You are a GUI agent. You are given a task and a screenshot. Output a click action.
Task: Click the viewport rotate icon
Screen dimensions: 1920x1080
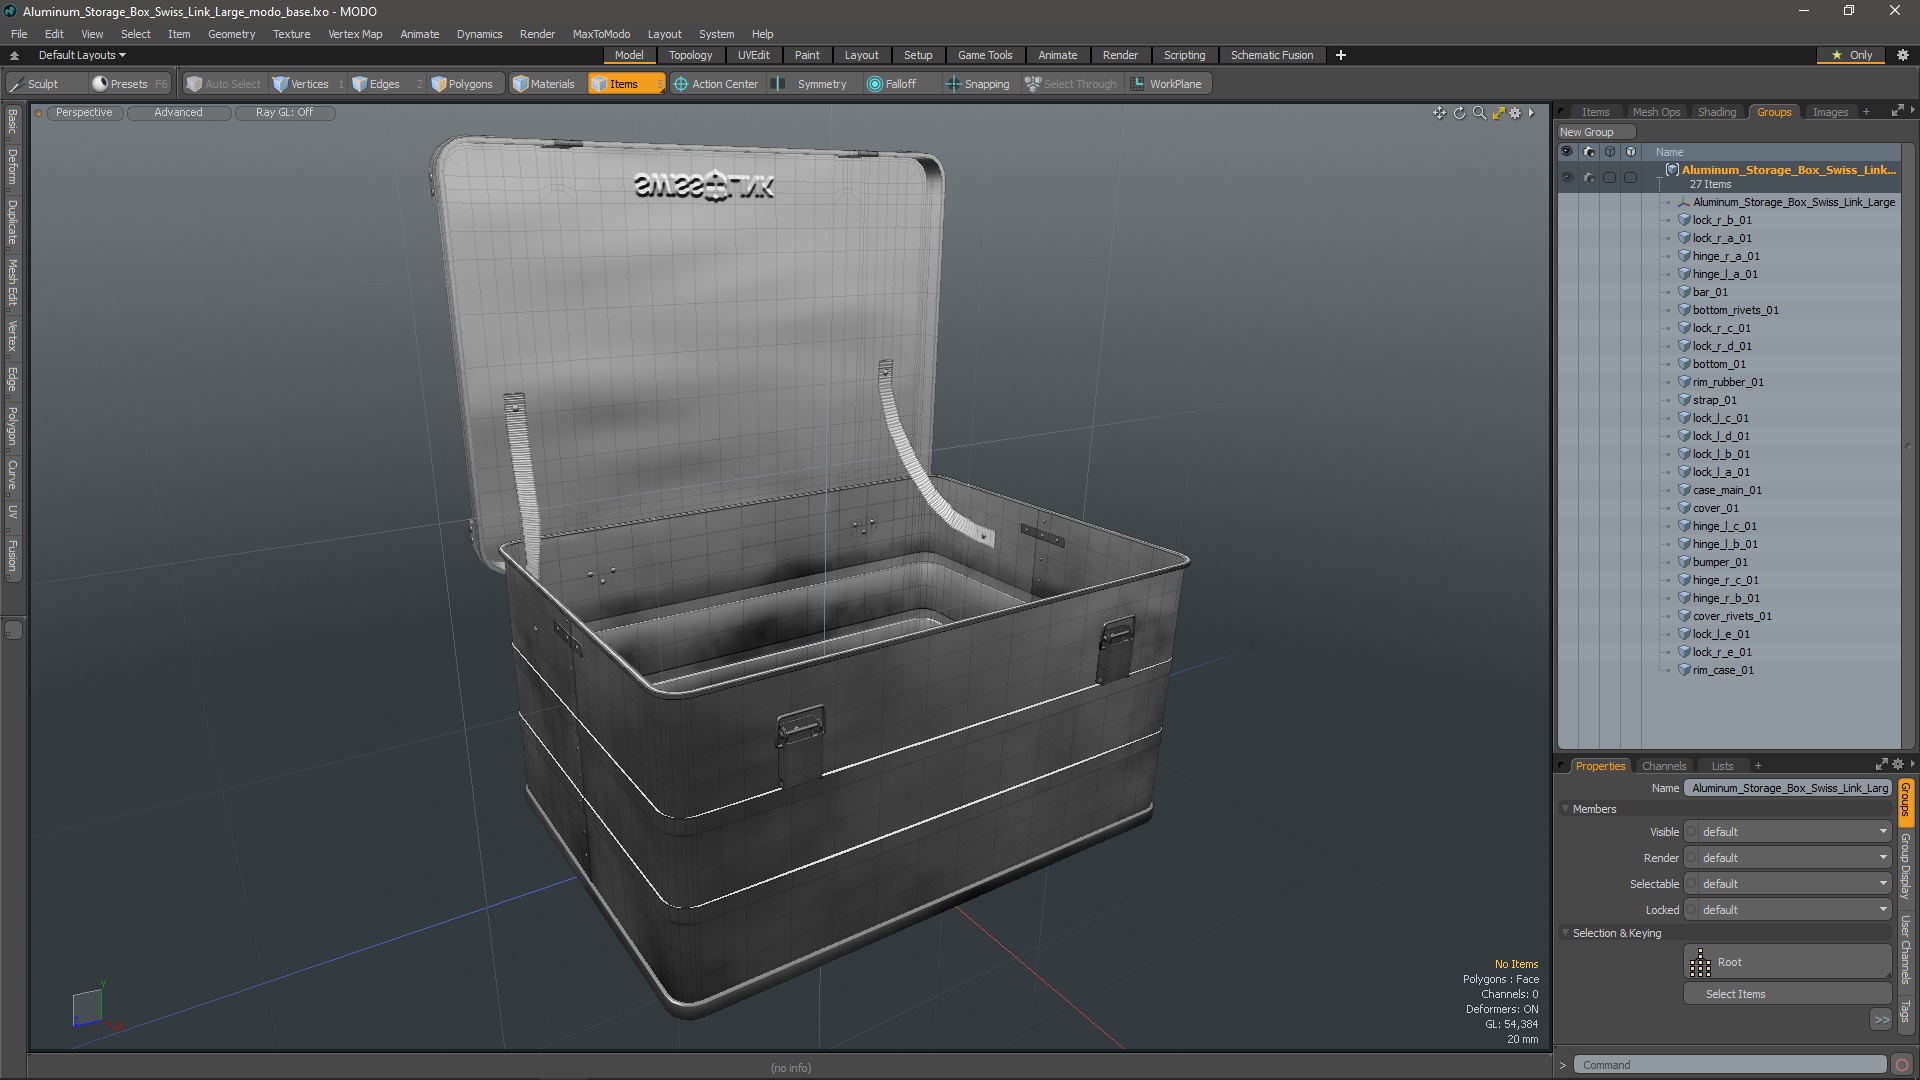(x=1459, y=113)
